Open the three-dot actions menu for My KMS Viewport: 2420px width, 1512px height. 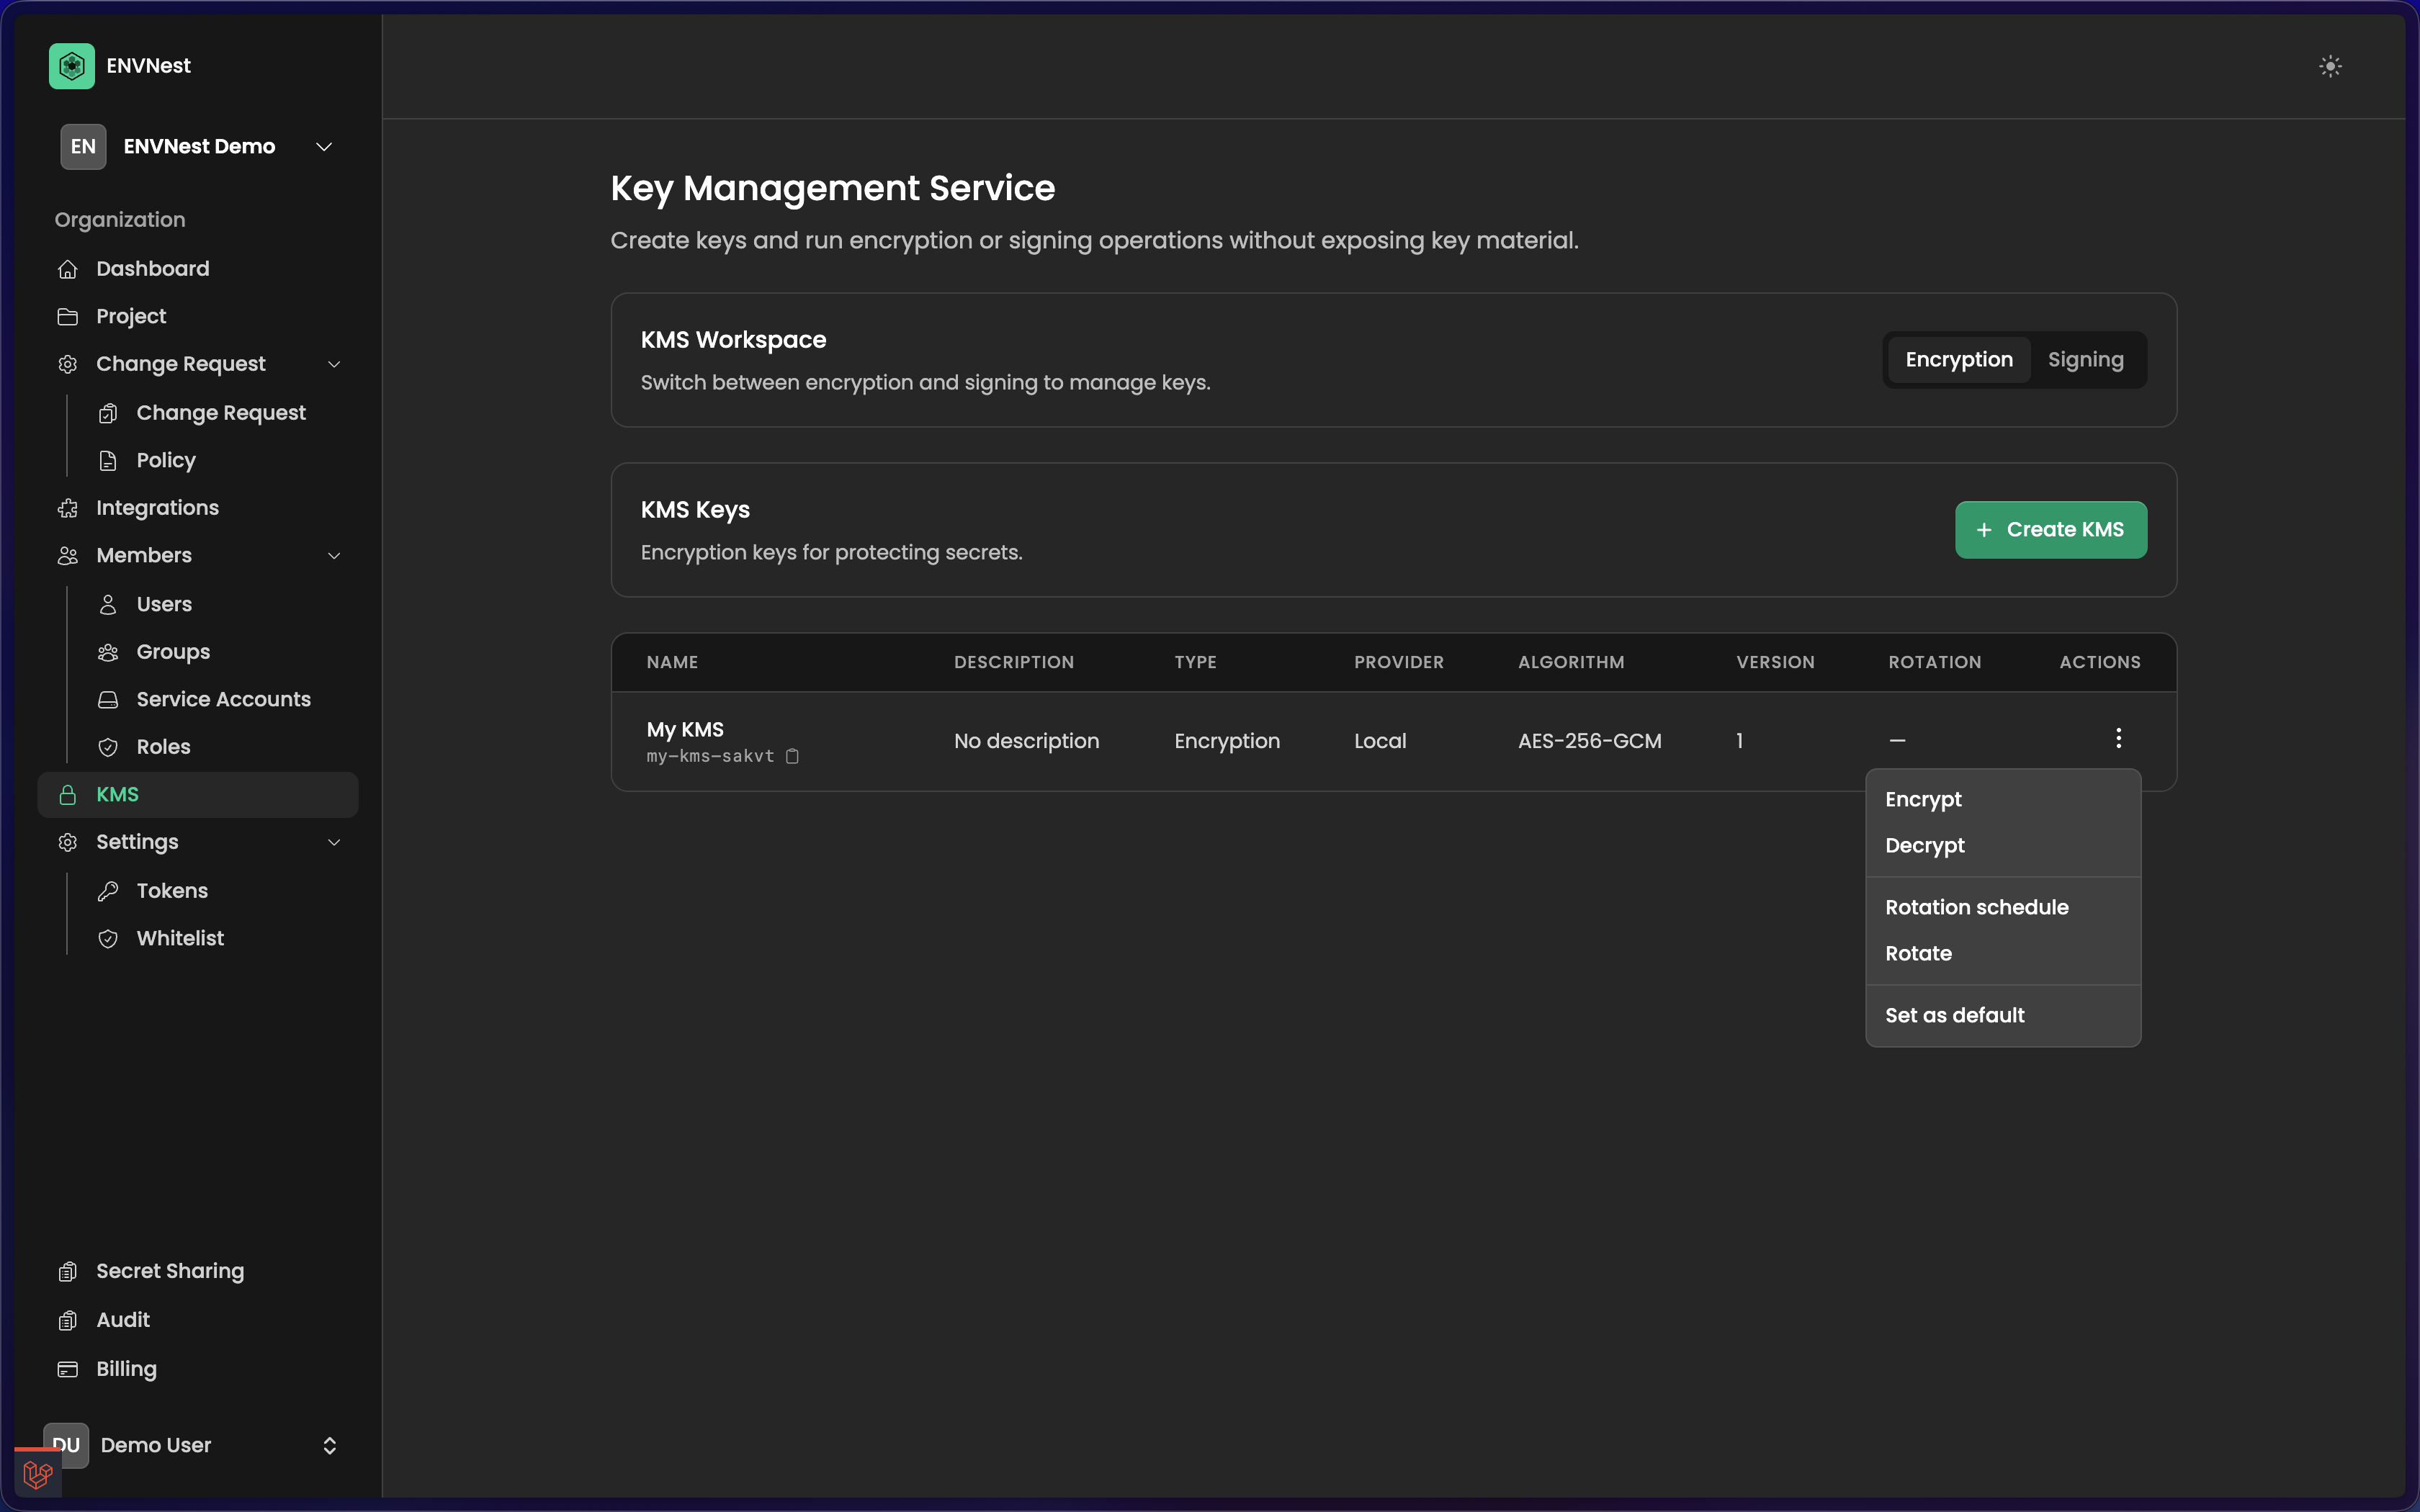coord(2118,739)
